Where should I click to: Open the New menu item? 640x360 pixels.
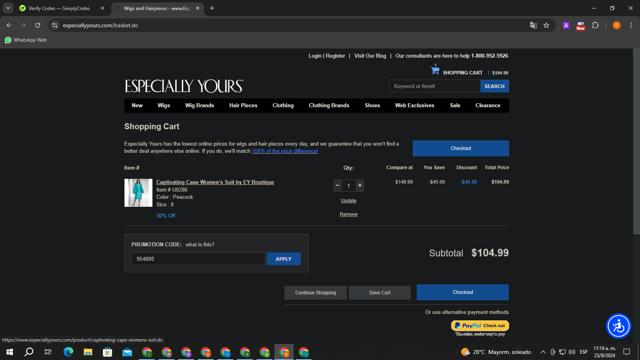click(x=137, y=105)
